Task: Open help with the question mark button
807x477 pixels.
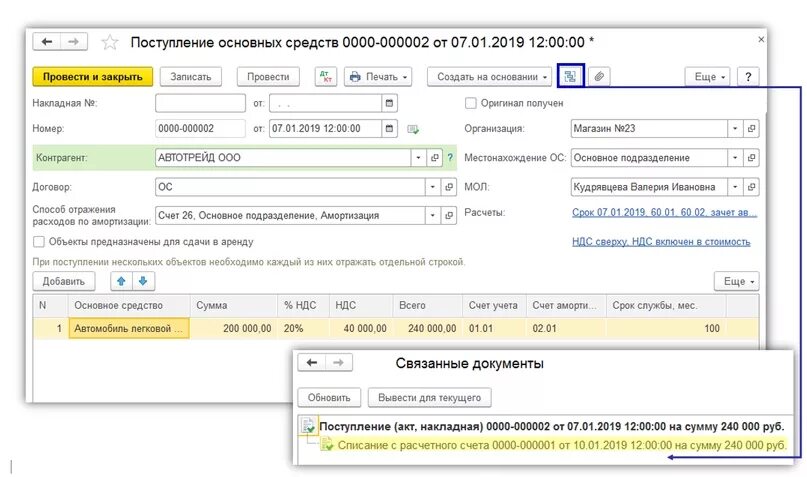Action: click(748, 77)
